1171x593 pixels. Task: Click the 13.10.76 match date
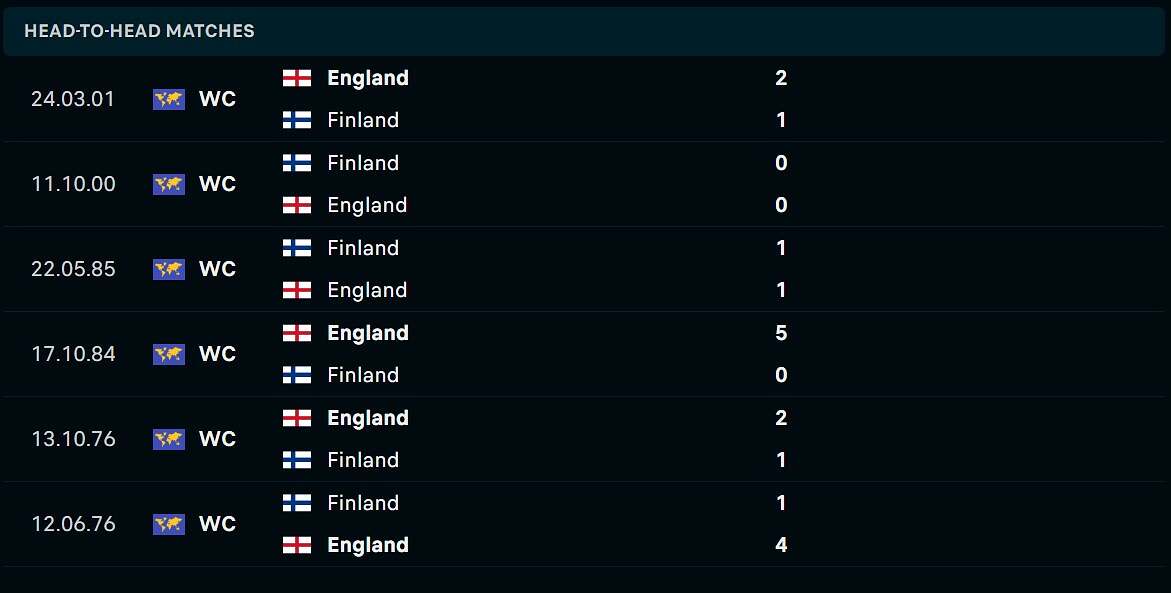[x=73, y=439]
